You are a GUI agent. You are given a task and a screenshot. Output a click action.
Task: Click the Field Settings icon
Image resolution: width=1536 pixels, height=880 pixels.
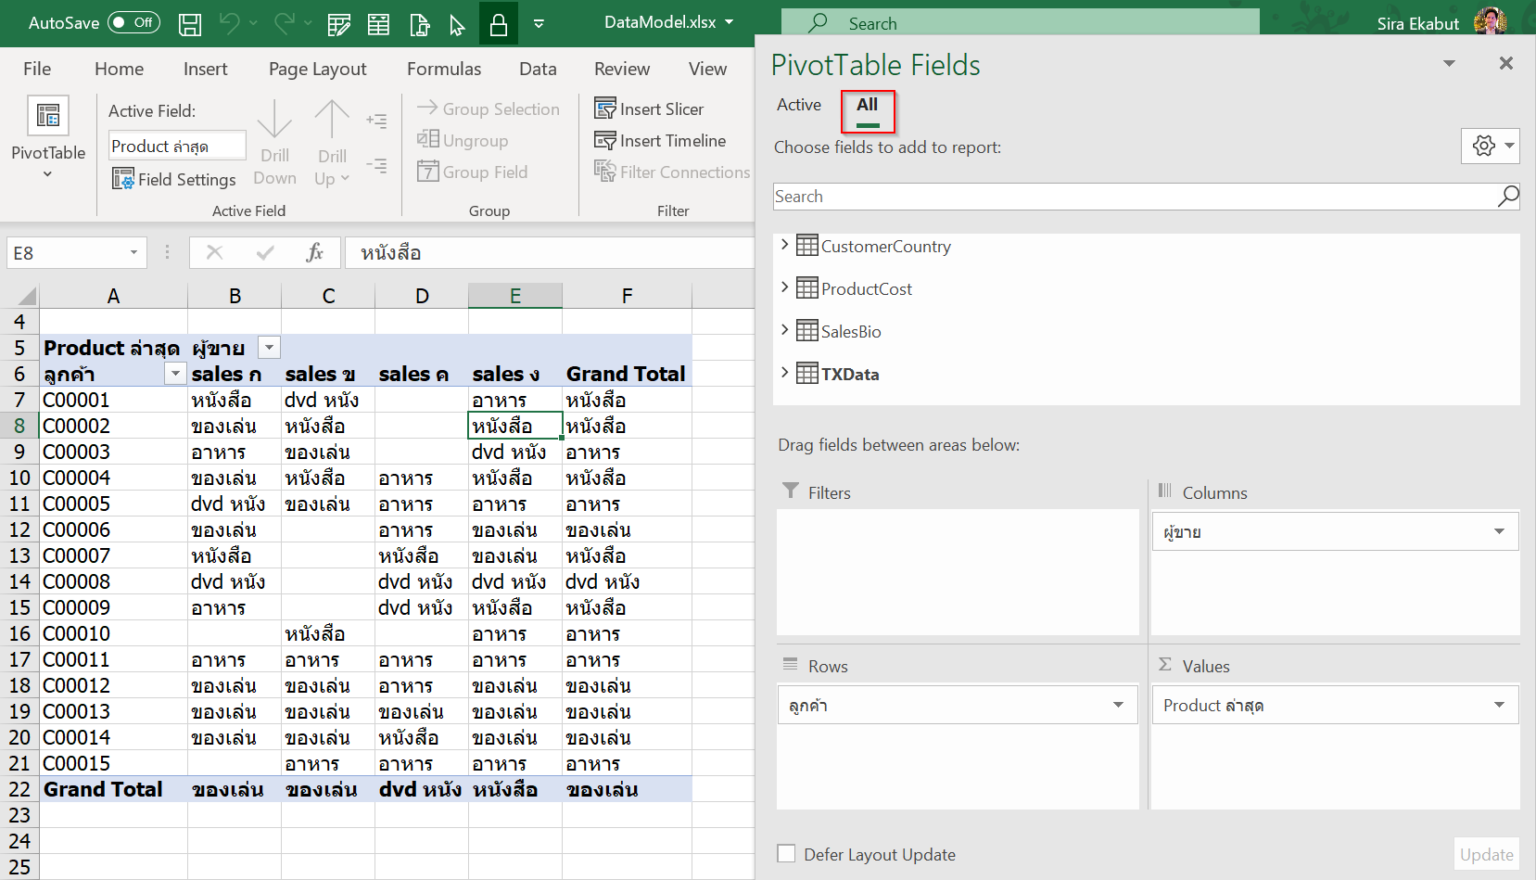pos(123,179)
